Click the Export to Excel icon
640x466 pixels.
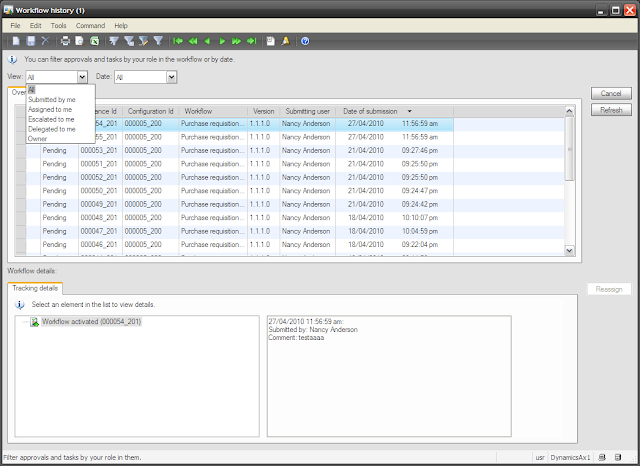(x=95, y=41)
